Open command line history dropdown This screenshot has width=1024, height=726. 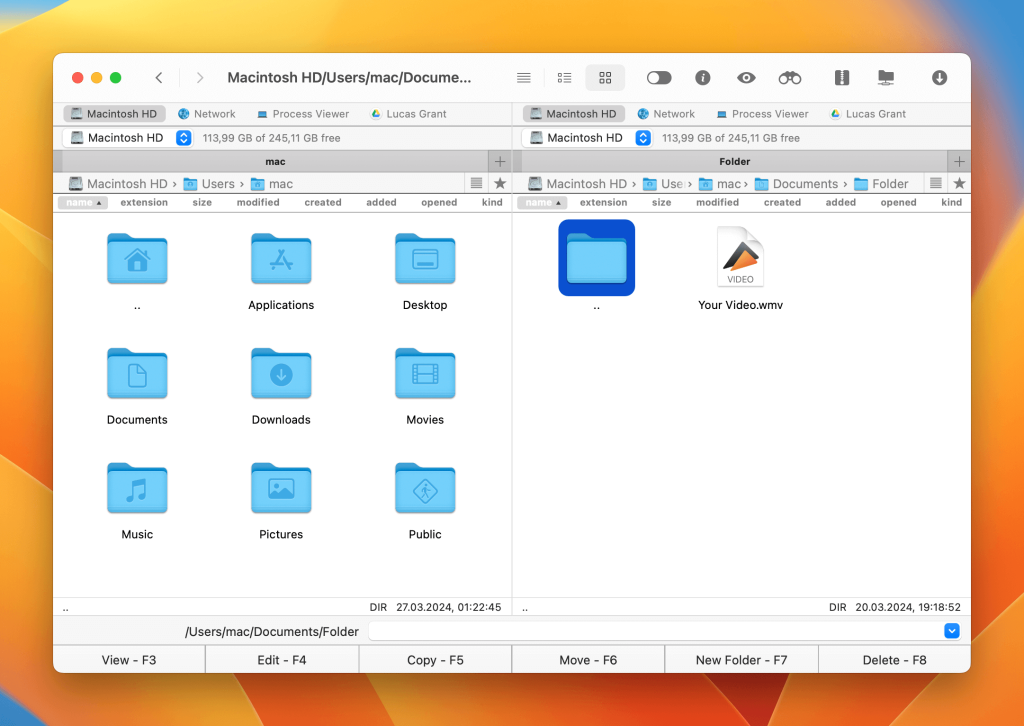(x=952, y=631)
